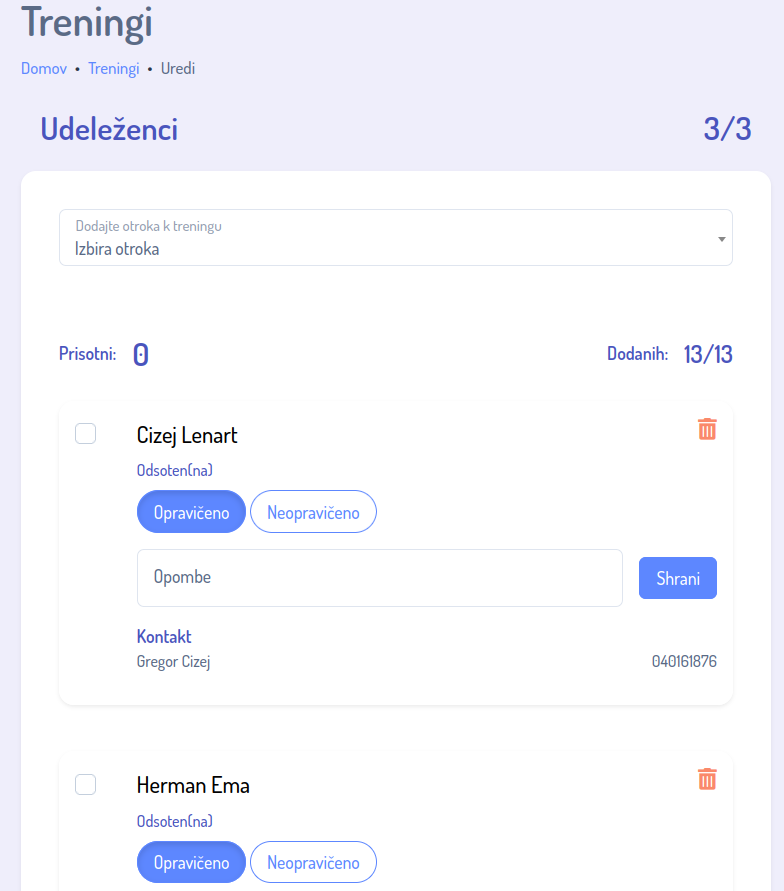Click the Cizej Lenart name

point(187,436)
